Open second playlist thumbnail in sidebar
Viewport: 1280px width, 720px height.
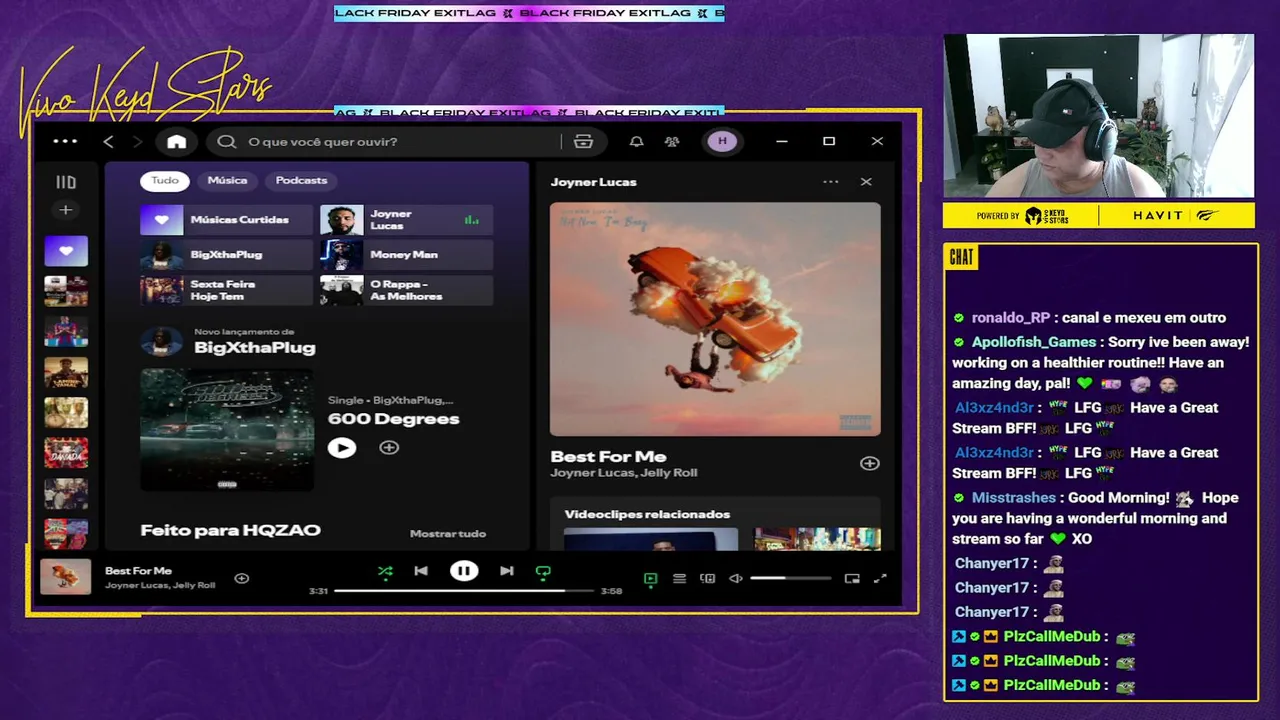66,291
